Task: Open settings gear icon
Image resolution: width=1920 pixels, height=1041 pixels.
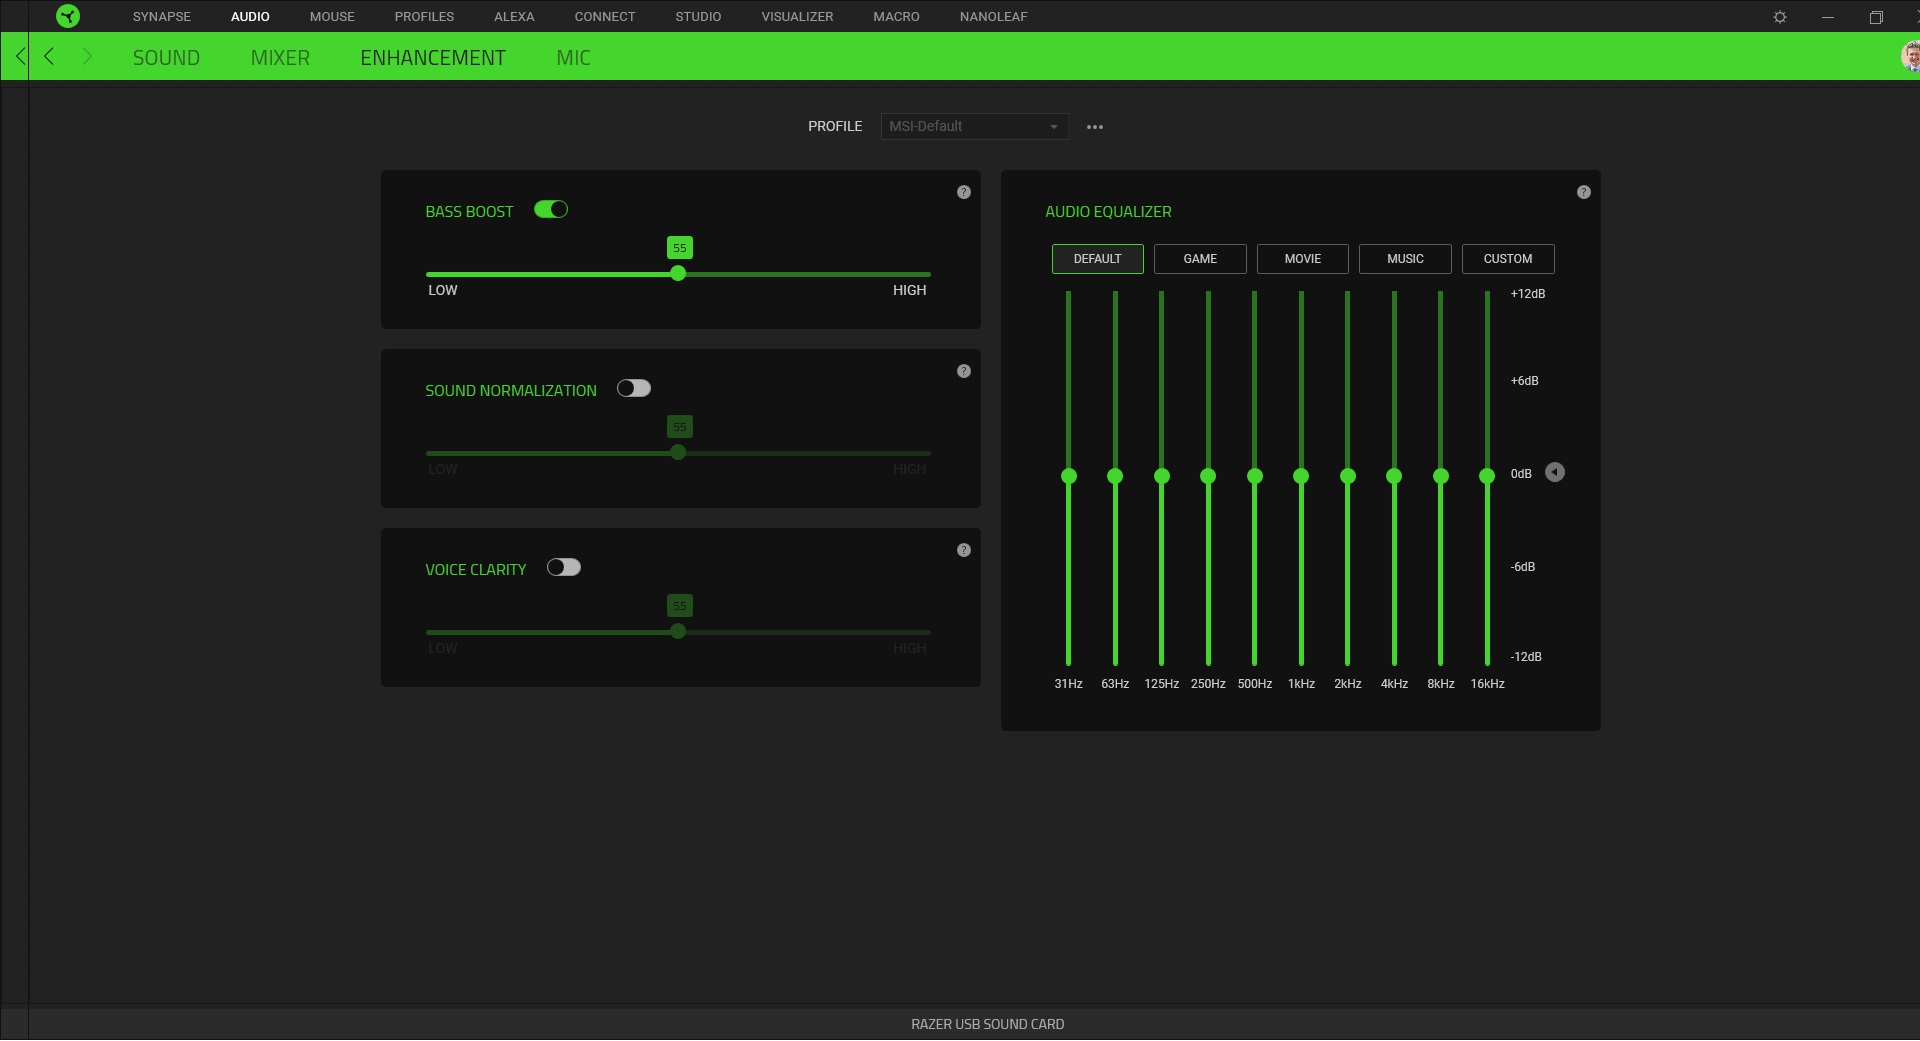Action: coord(1780,17)
